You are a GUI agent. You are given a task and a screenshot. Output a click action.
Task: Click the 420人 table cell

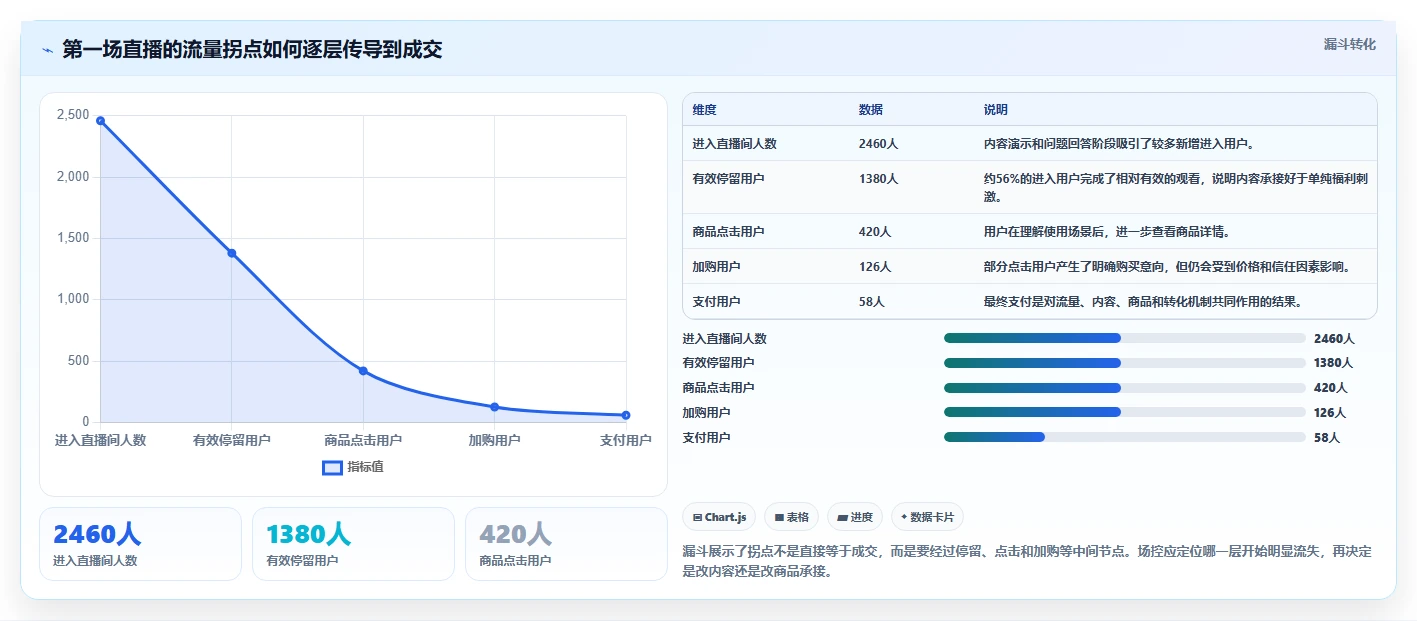coord(875,232)
